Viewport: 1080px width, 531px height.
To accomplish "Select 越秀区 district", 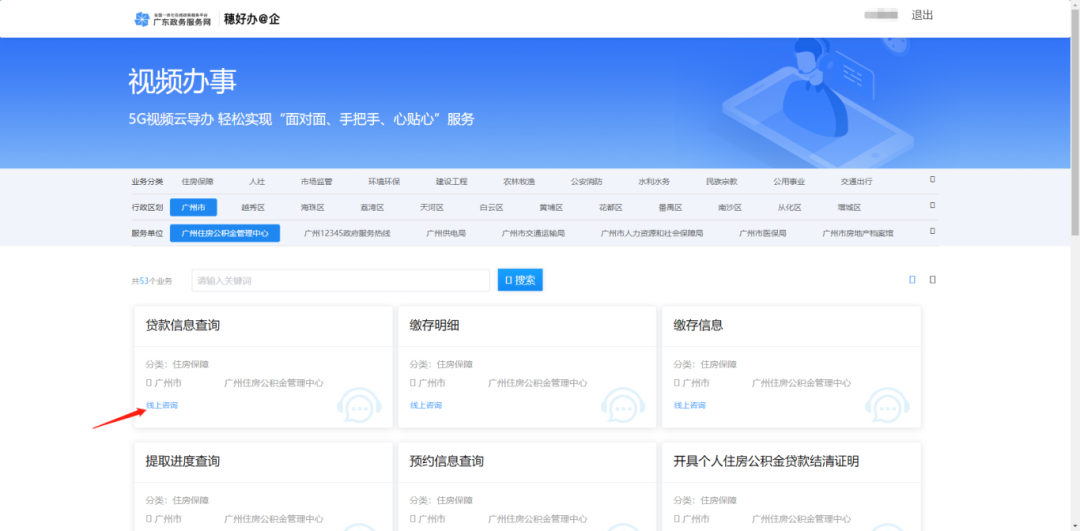I will point(253,207).
